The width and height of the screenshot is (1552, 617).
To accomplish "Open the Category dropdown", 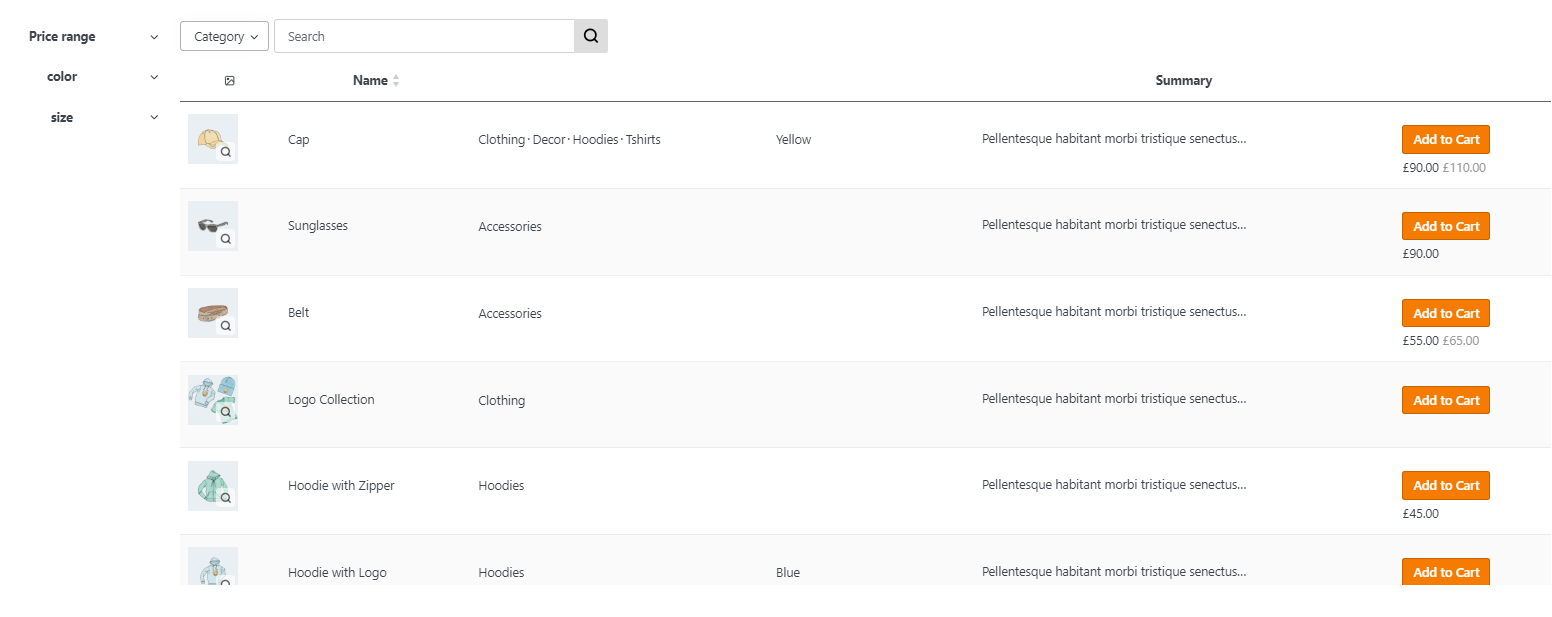I will pos(224,36).
